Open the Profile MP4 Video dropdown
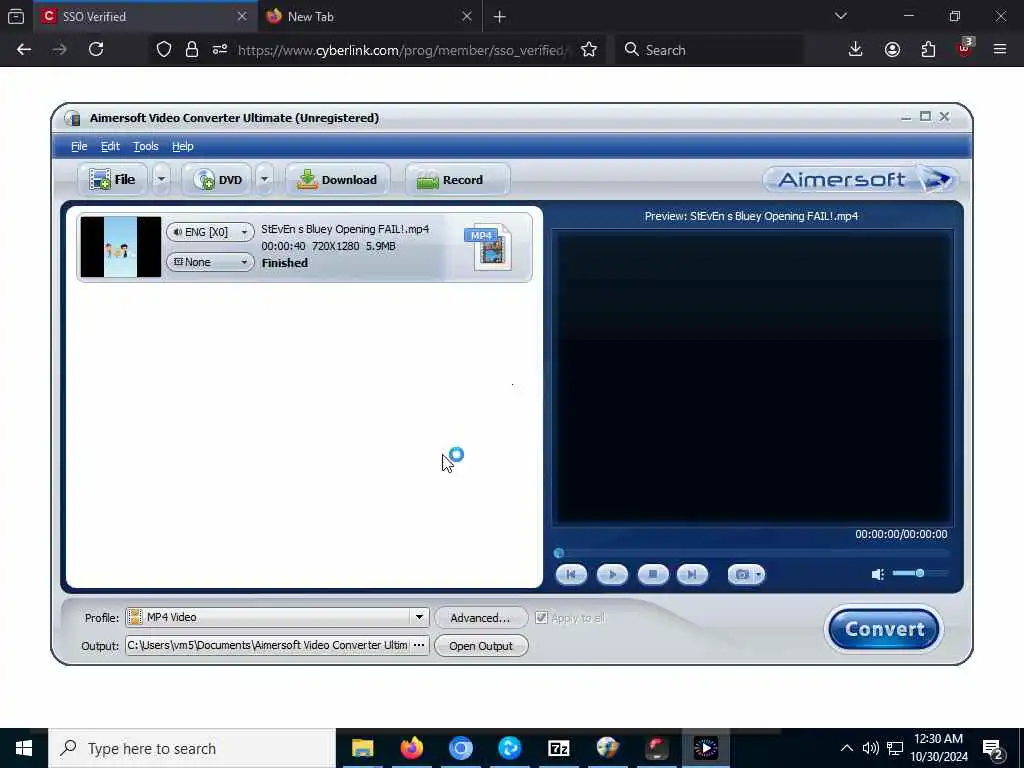This screenshot has width=1024, height=768. (277, 617)
